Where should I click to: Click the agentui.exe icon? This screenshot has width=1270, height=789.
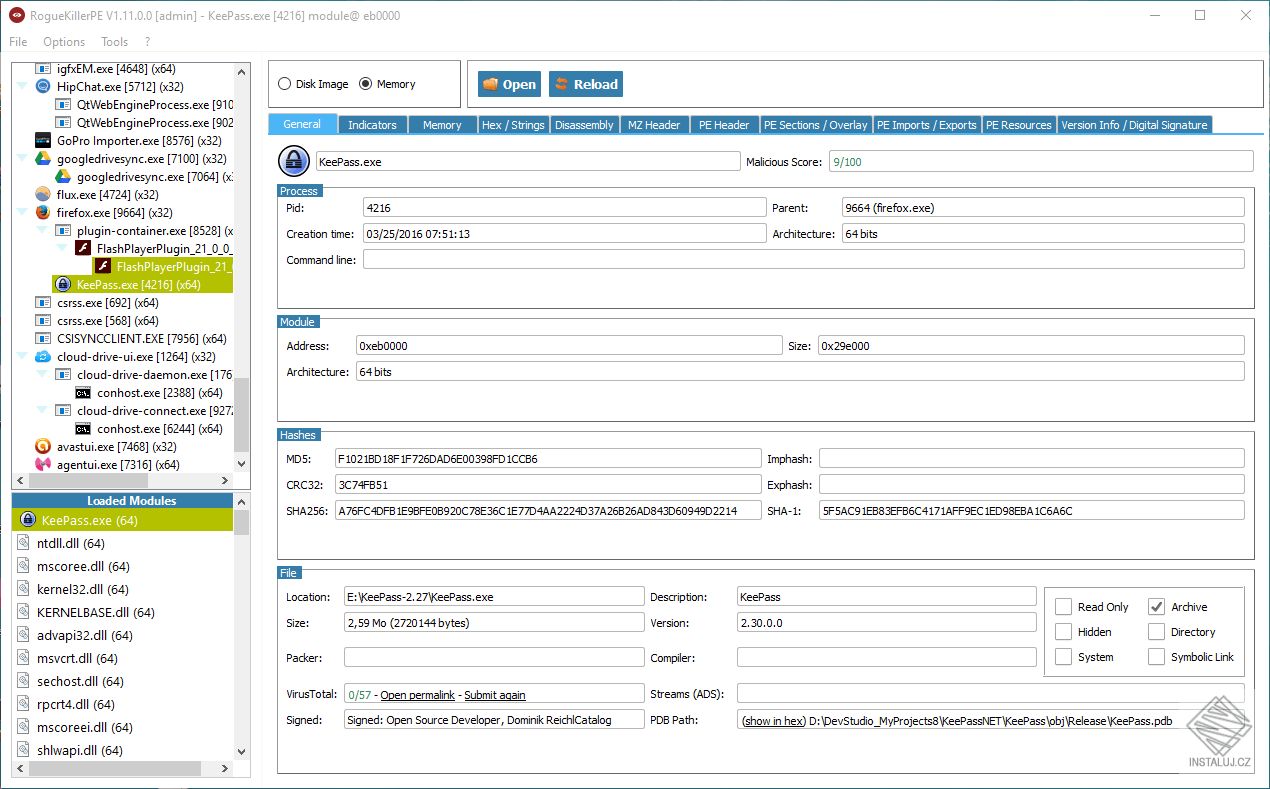pos(42,465)
